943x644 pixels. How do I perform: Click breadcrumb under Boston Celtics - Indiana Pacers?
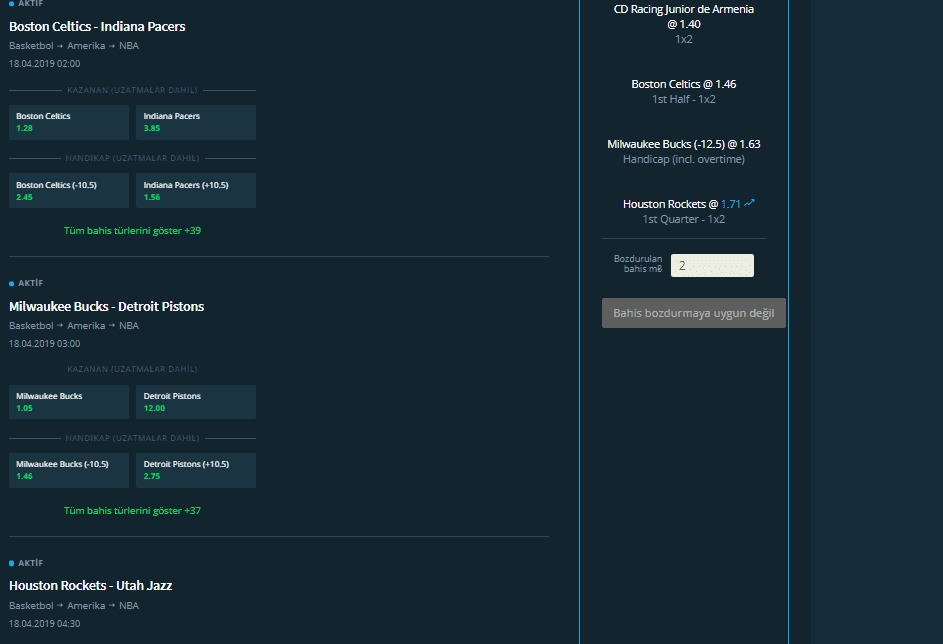(x=74, y=46)
